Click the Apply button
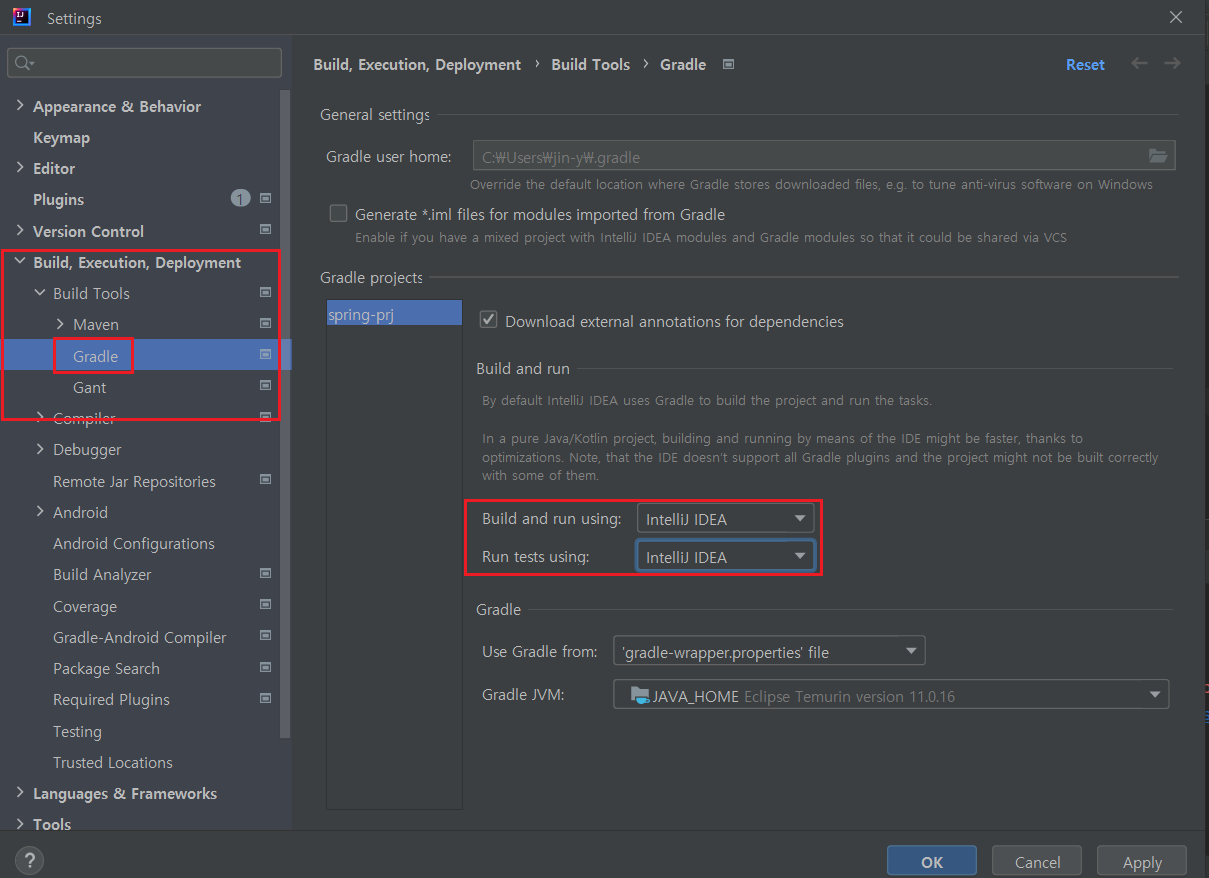 [x=1142, y=862]
